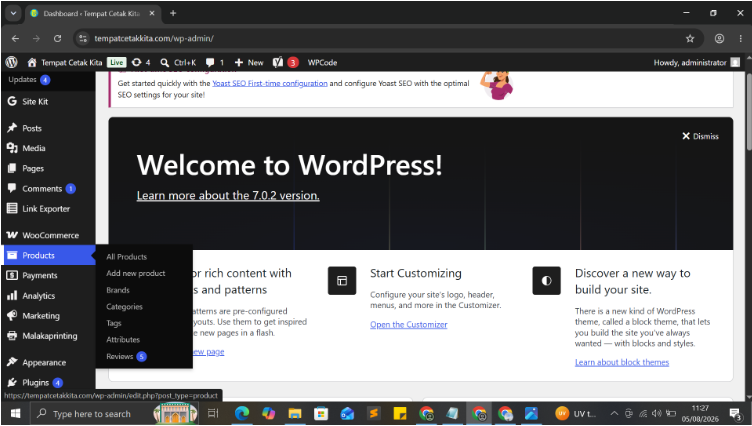
Task: Open the comments bubble in admin bar
Action: [x=214, y=62]
